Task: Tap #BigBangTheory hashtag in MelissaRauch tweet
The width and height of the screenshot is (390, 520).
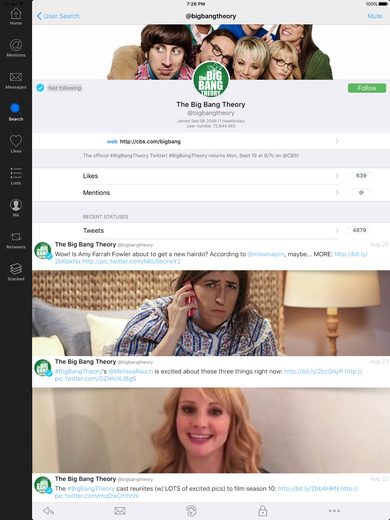Action: click(x=78, y=371)
